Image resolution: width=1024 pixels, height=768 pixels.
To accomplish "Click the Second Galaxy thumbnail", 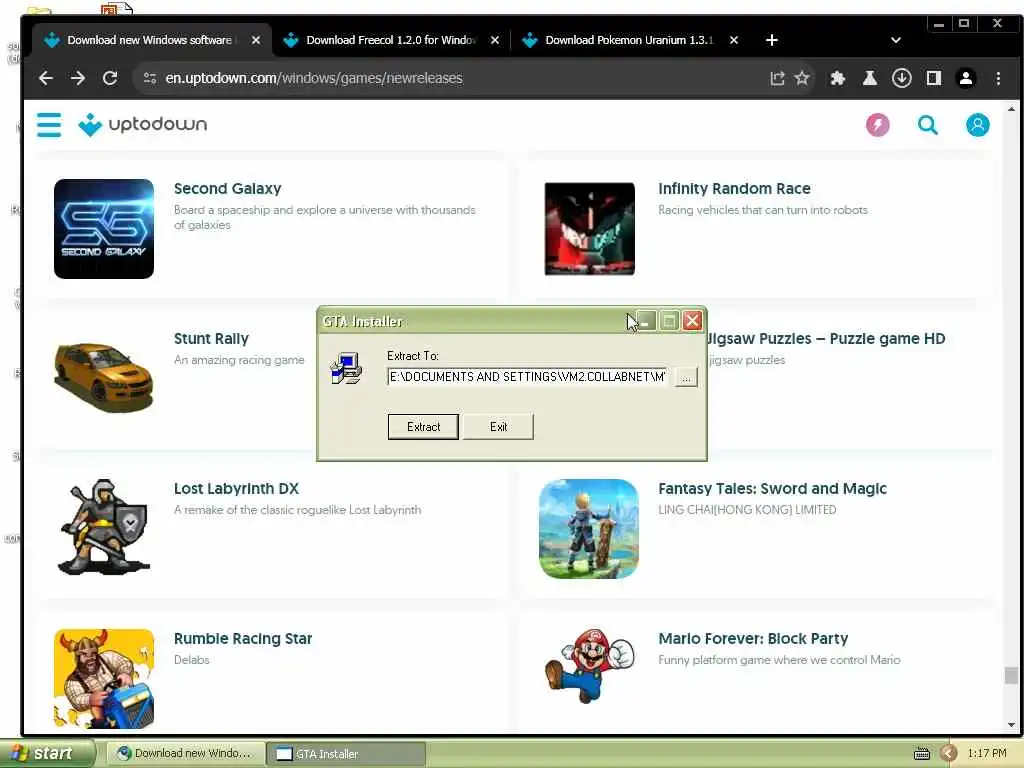I will coord(104,229).
